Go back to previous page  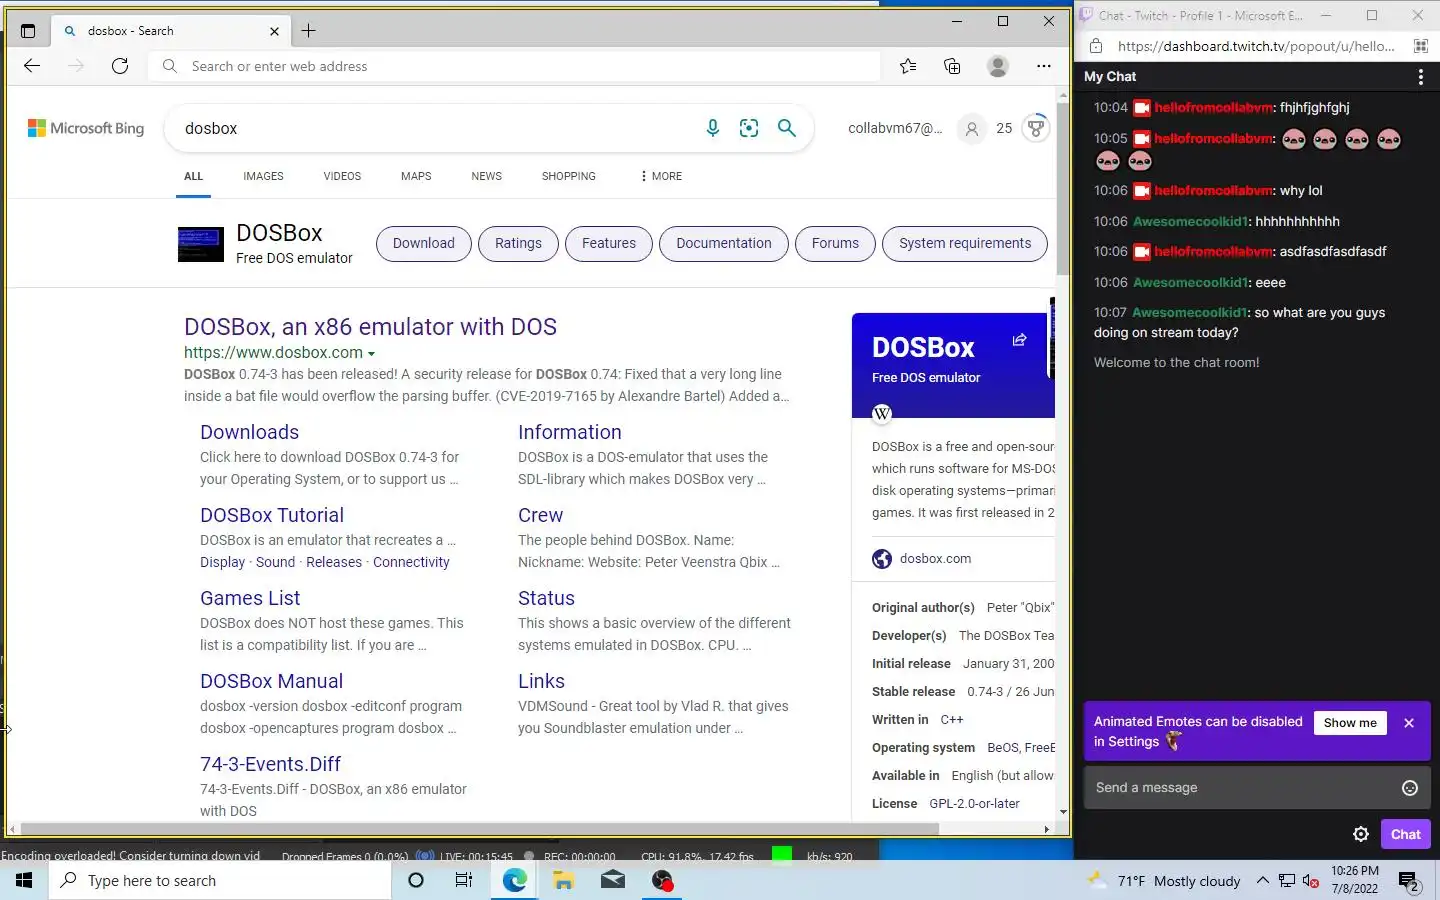click(x=32, y=66)
